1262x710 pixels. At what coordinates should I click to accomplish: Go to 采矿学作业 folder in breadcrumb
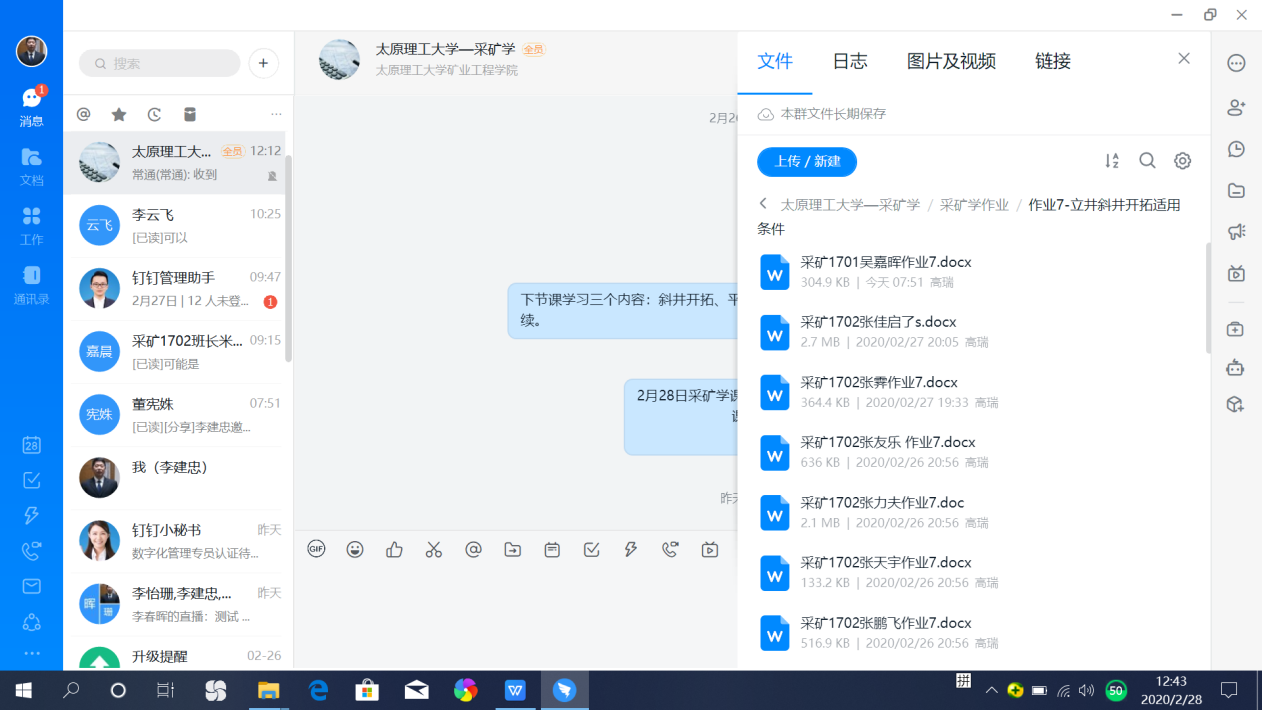(973, 205)
